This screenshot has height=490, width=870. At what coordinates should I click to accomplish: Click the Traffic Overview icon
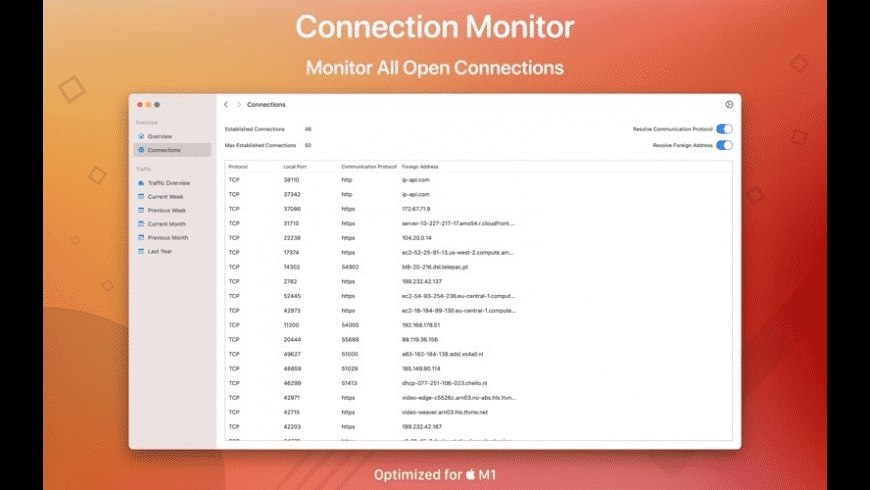[x=141, y=183]
